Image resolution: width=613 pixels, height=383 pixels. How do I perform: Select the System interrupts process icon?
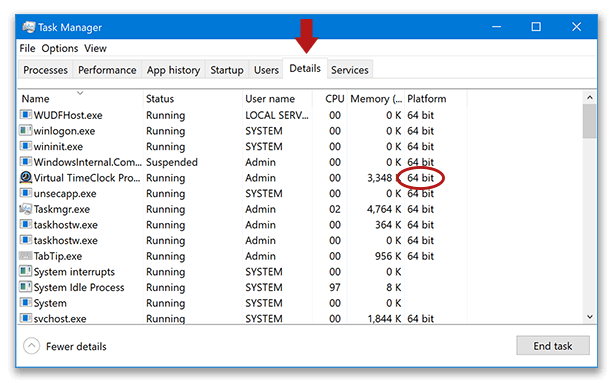point(25,271)
